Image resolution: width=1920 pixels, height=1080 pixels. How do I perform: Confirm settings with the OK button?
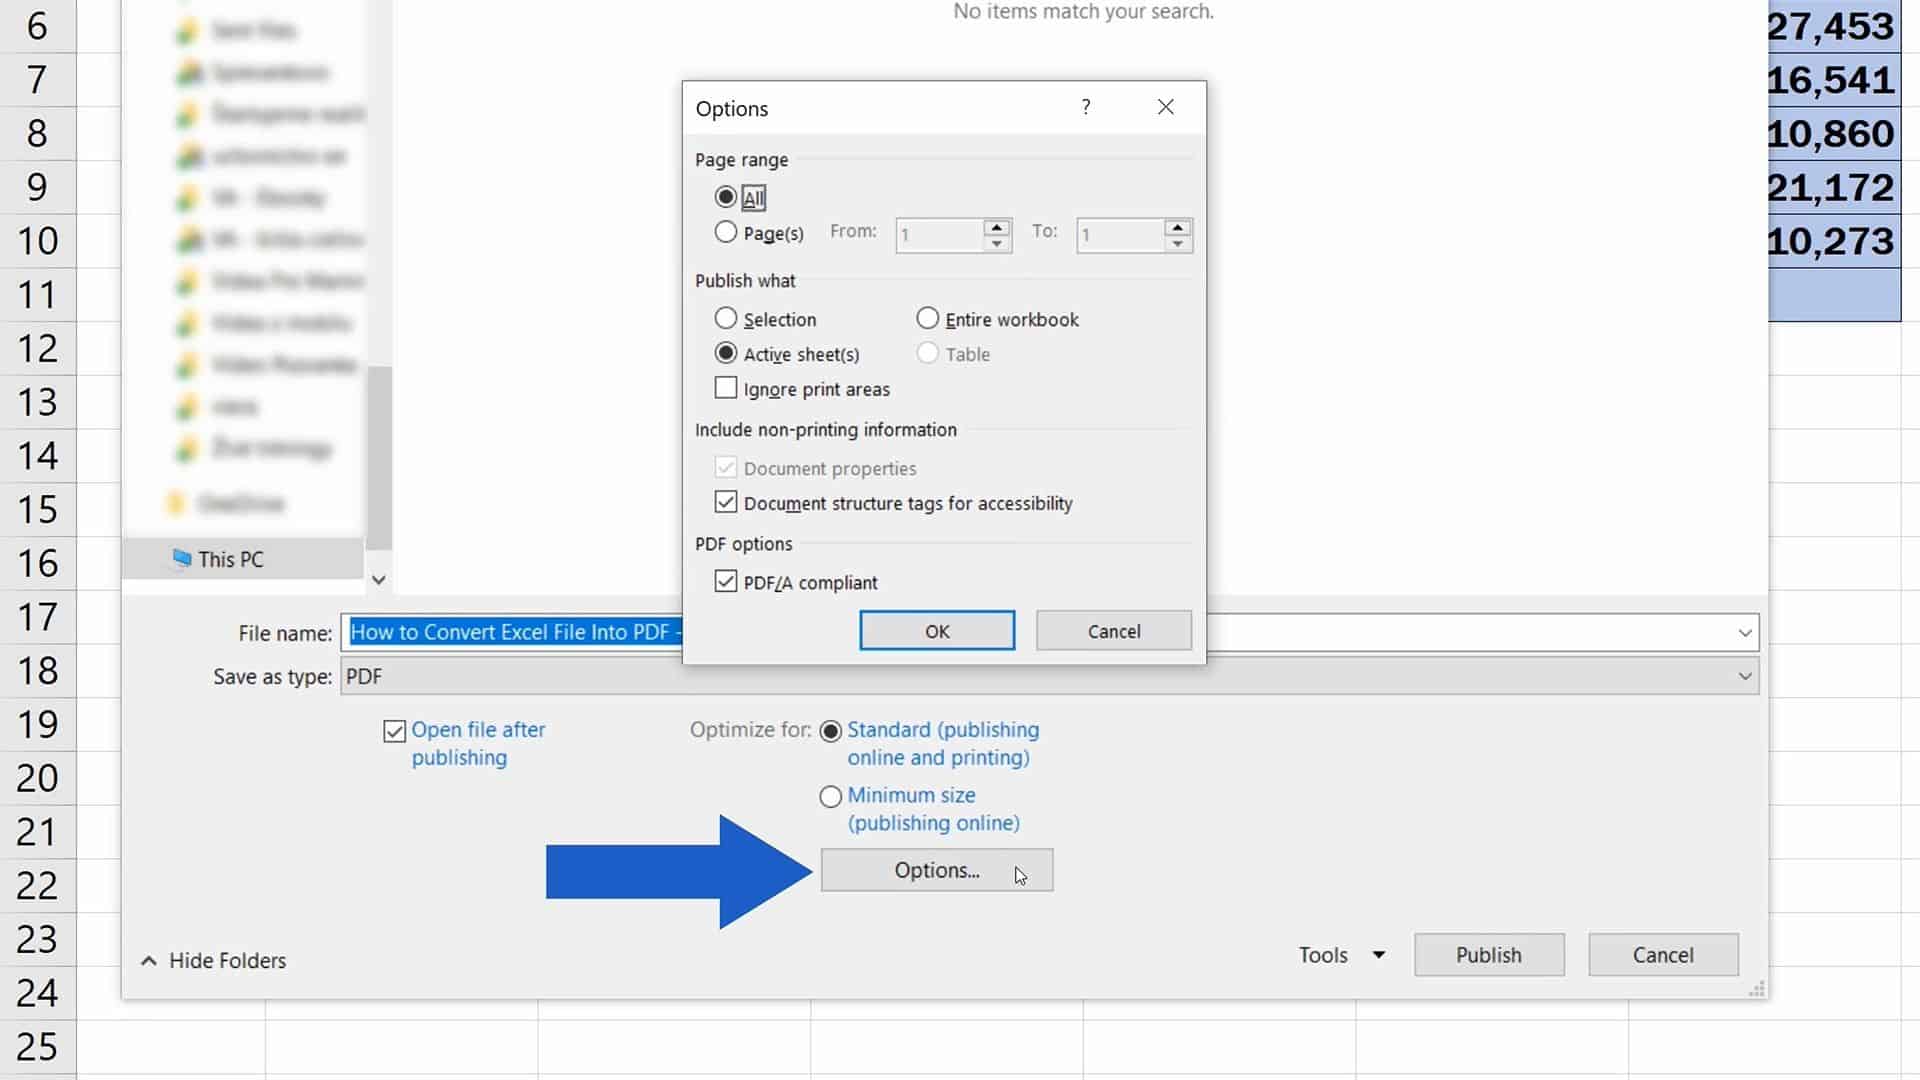pyautogui.click(x=937, y=630)
